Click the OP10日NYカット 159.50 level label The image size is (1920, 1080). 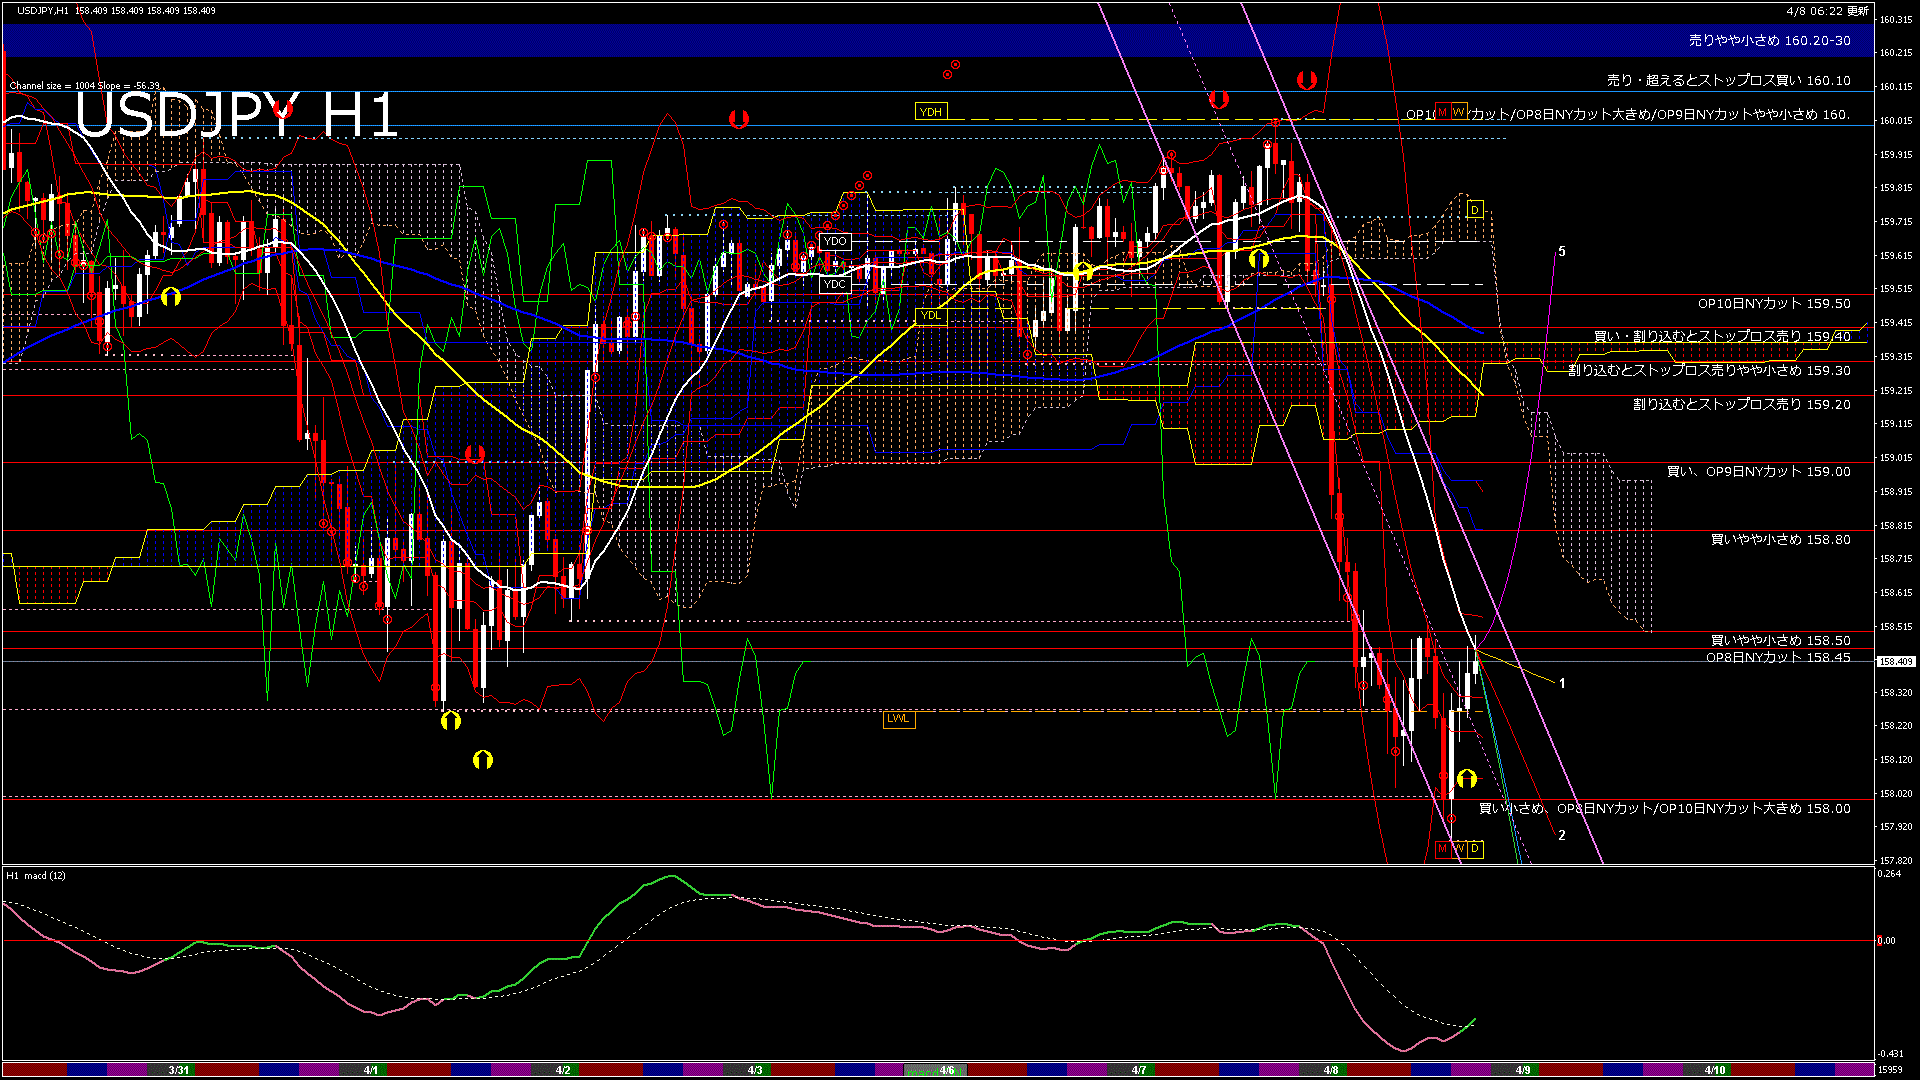1773,303
